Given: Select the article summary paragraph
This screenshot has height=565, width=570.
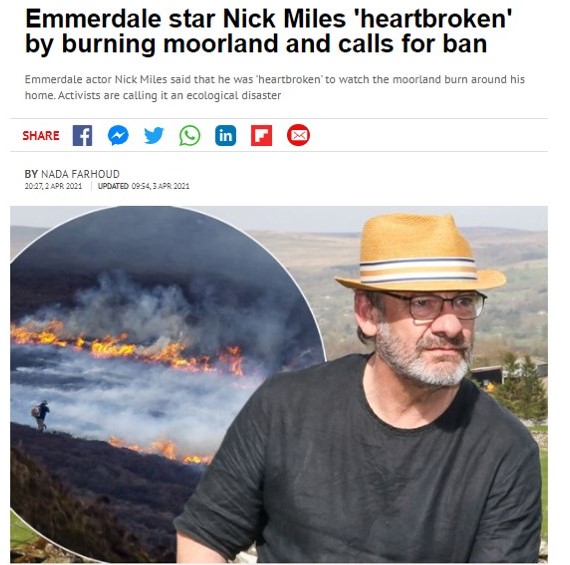Looking at the screenshot, I should click(x=274, y=87).
